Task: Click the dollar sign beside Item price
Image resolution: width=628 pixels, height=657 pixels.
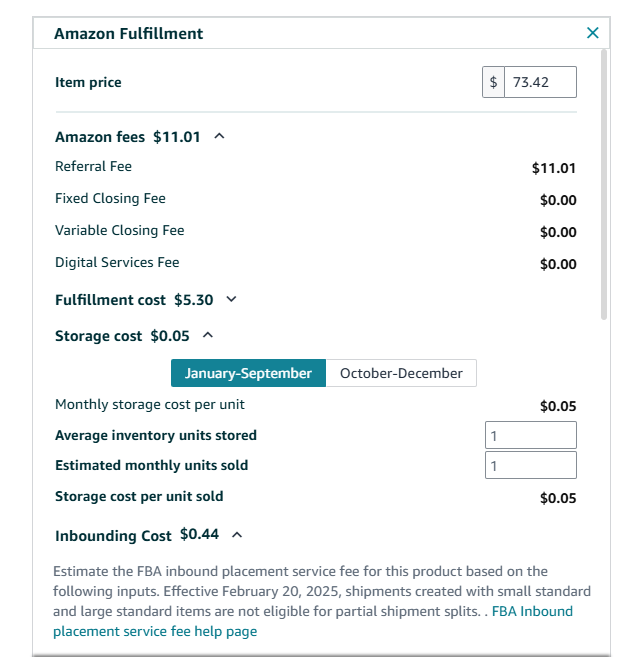Action: (493, 82)
